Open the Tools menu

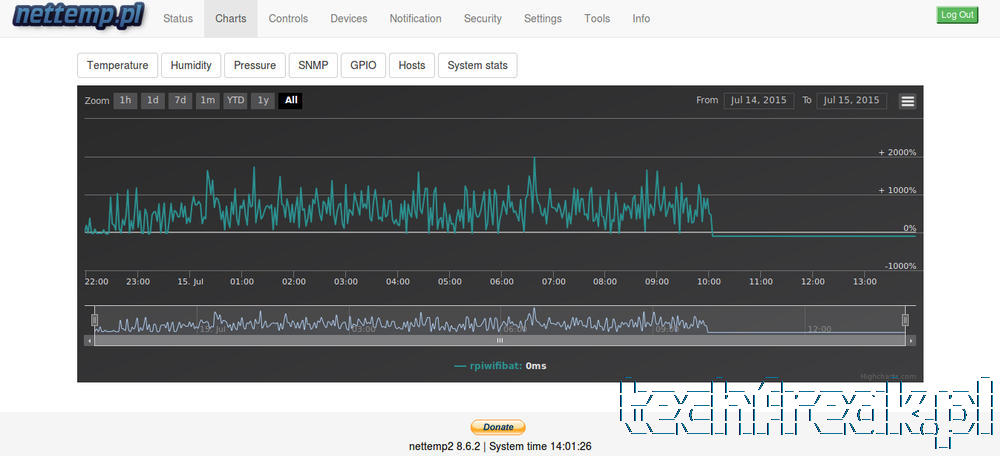(597, 18)
